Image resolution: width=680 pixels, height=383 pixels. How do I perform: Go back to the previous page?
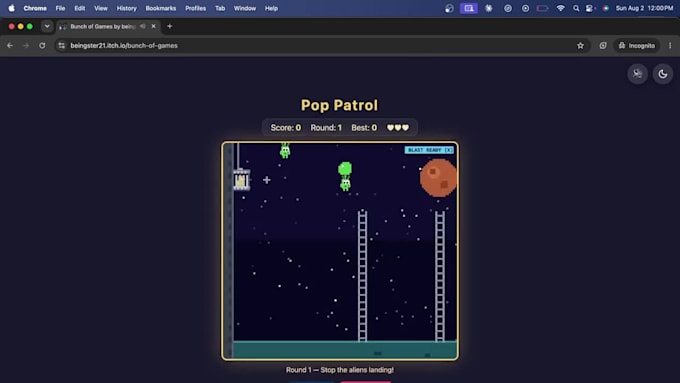click(10, 46)
